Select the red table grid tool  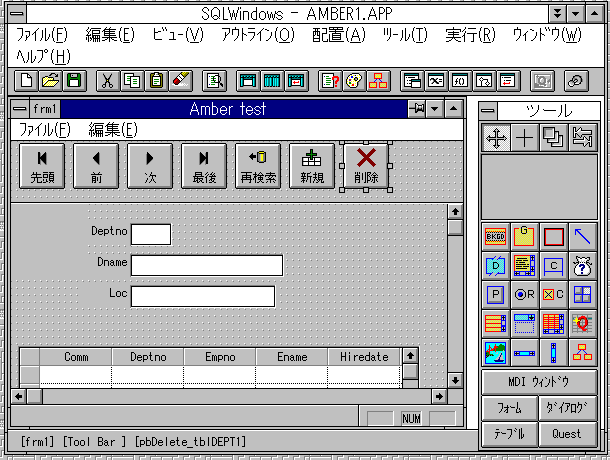tap(553, 324)
